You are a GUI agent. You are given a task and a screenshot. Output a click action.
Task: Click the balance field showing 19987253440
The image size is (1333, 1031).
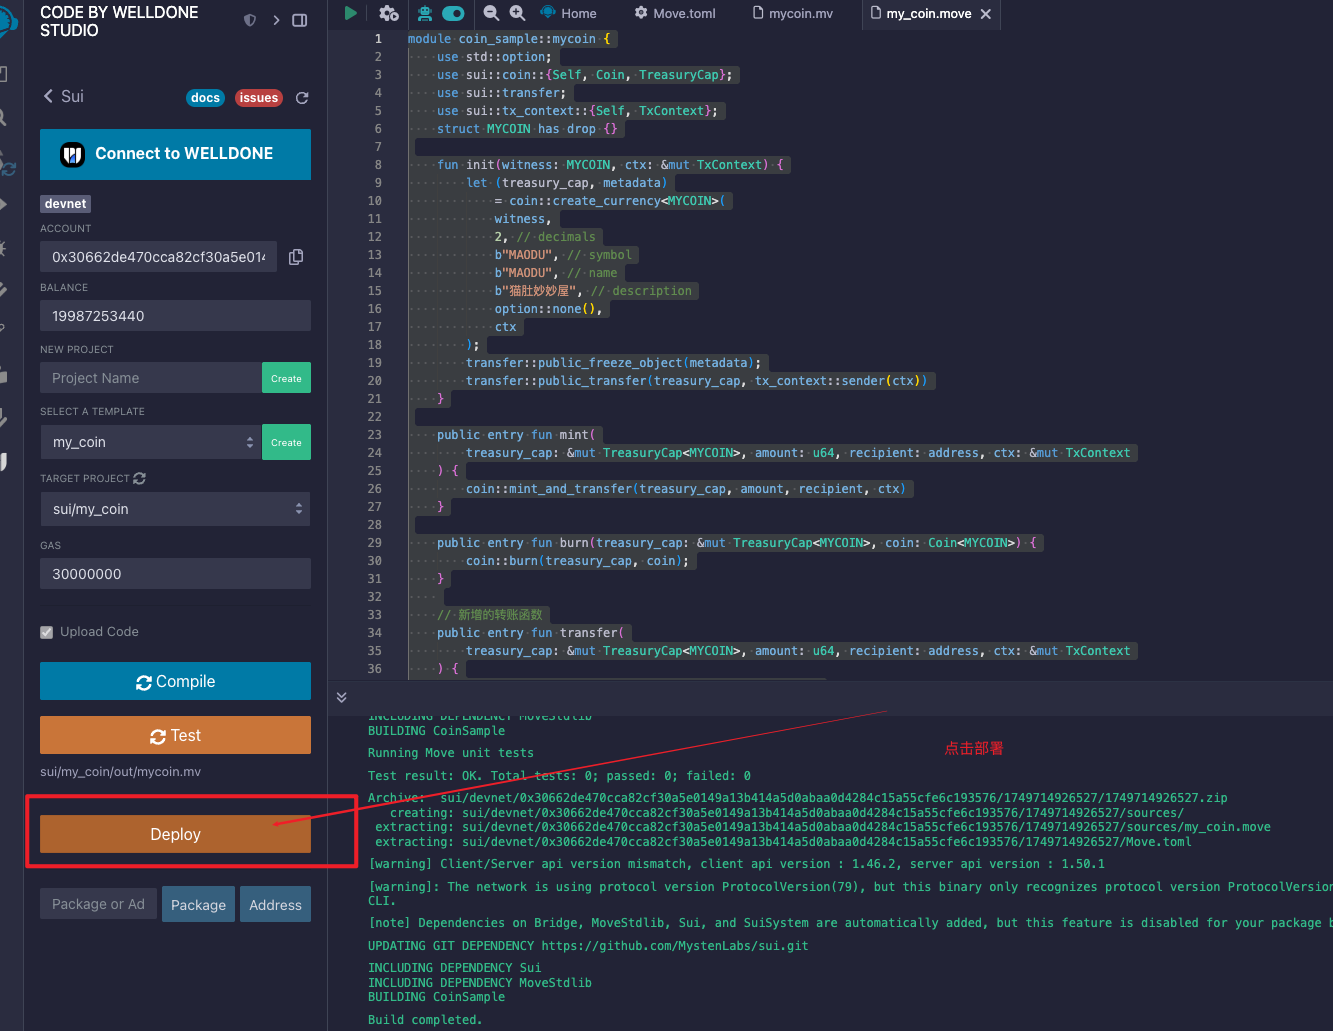pyautogui.click(x=175, y=316)
